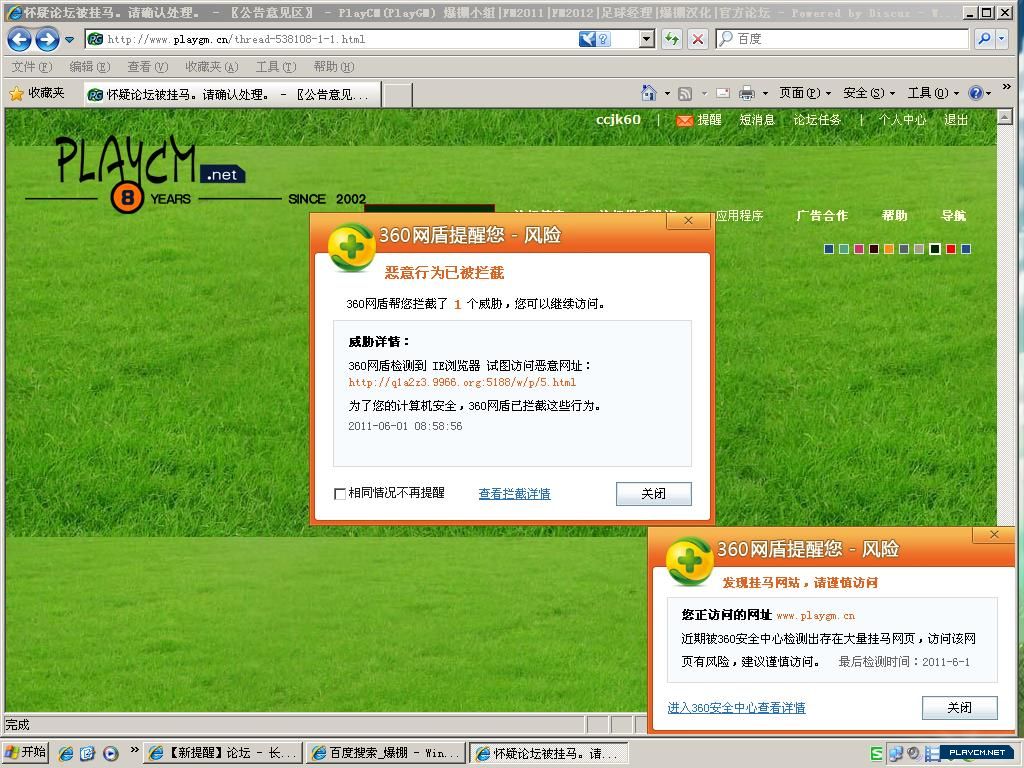Screen dimensions: 1024x768
Task: Open the 查看(V) menu
Action: [x=147, y=67]
